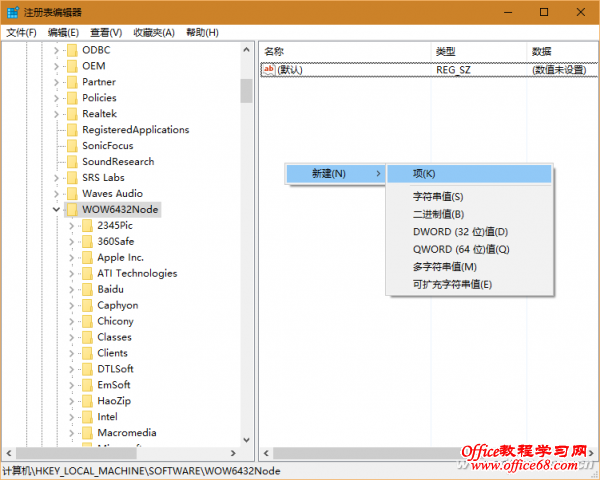Screen dimensions: 600x480
Task: Select the EmSoft key label
Action: coord(114,385)
